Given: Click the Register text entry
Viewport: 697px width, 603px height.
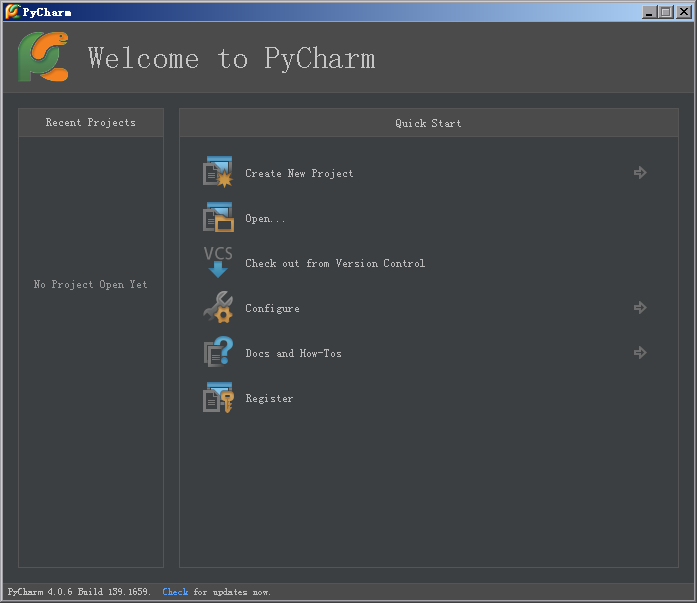Looking at the screenshot, I should (269, 399).
